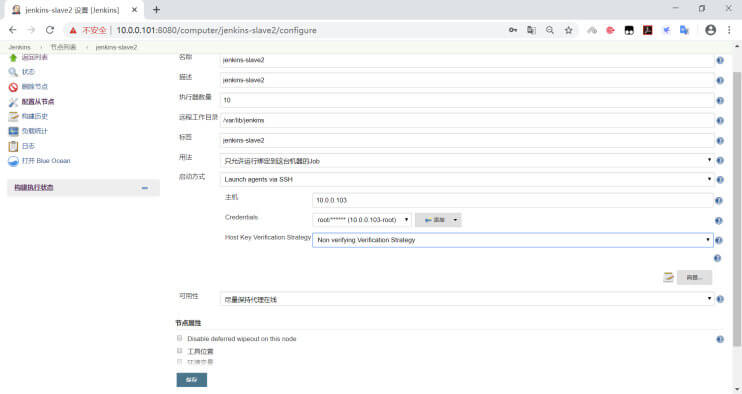Viewport: 742px width, 394px height.
Task: Open the Chrome three-dot menu
Action: (x=729, y=30)
